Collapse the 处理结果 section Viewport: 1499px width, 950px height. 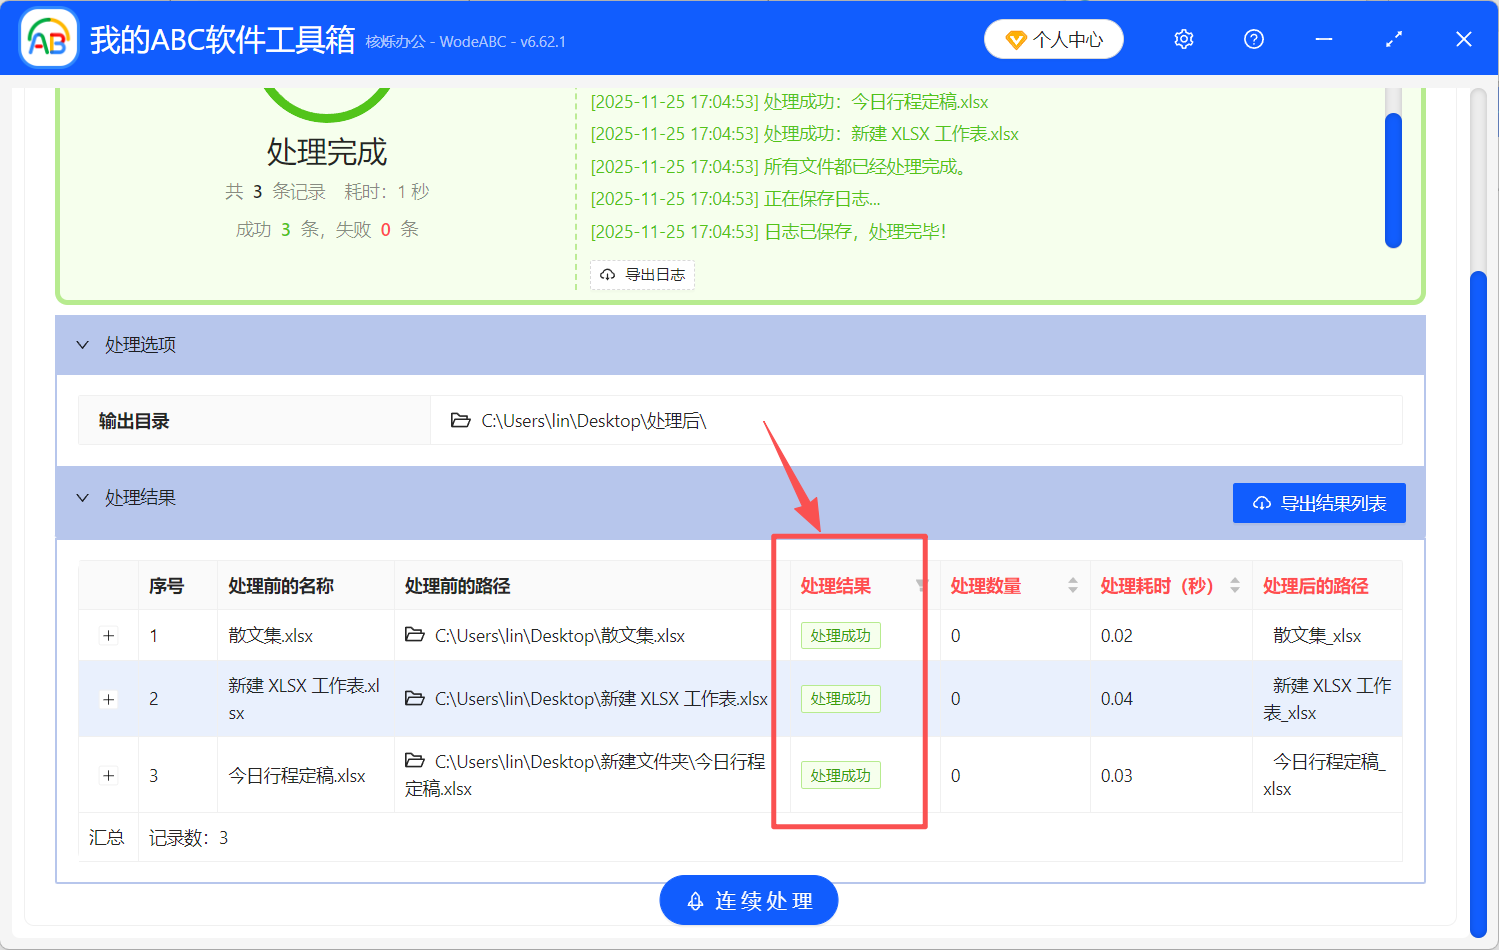(x=82, y=497)
